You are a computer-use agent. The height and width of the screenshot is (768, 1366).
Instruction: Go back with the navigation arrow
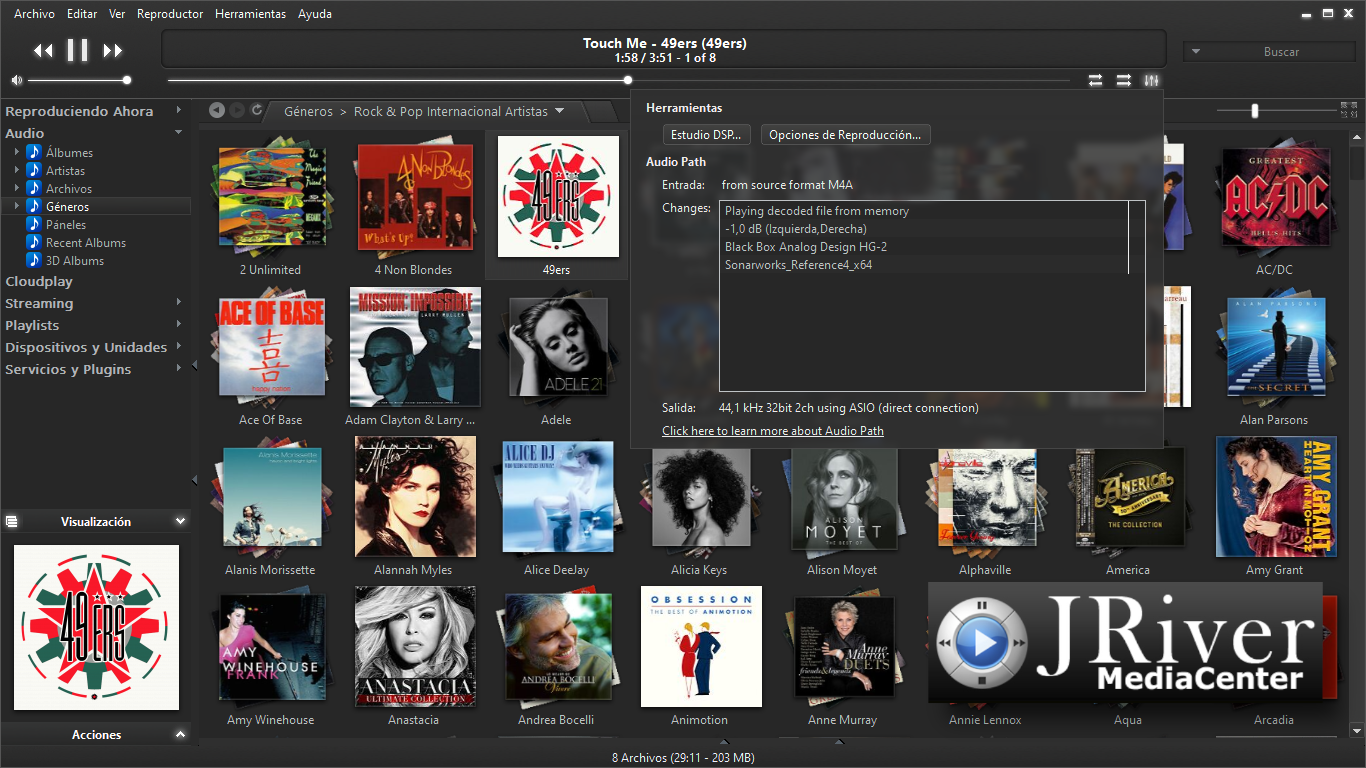[217, 110]
